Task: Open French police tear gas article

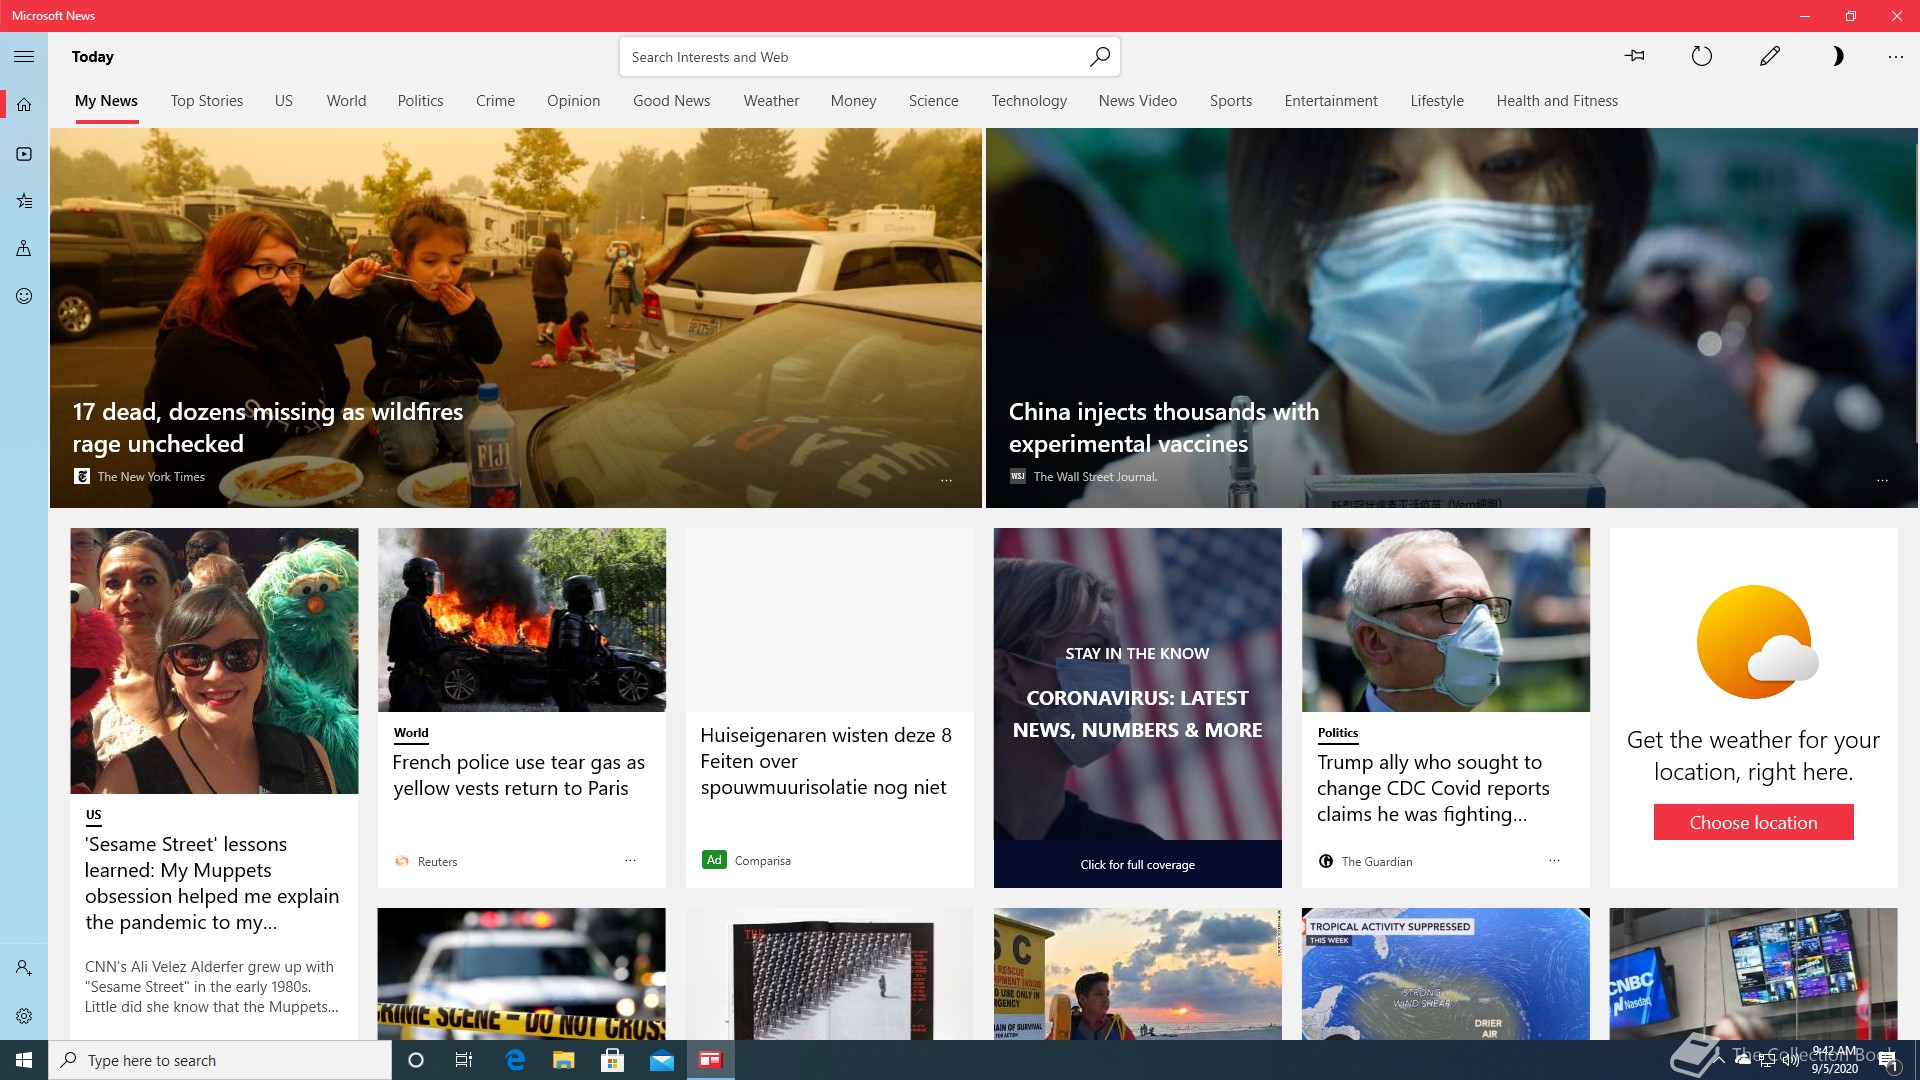Action: 518,775
